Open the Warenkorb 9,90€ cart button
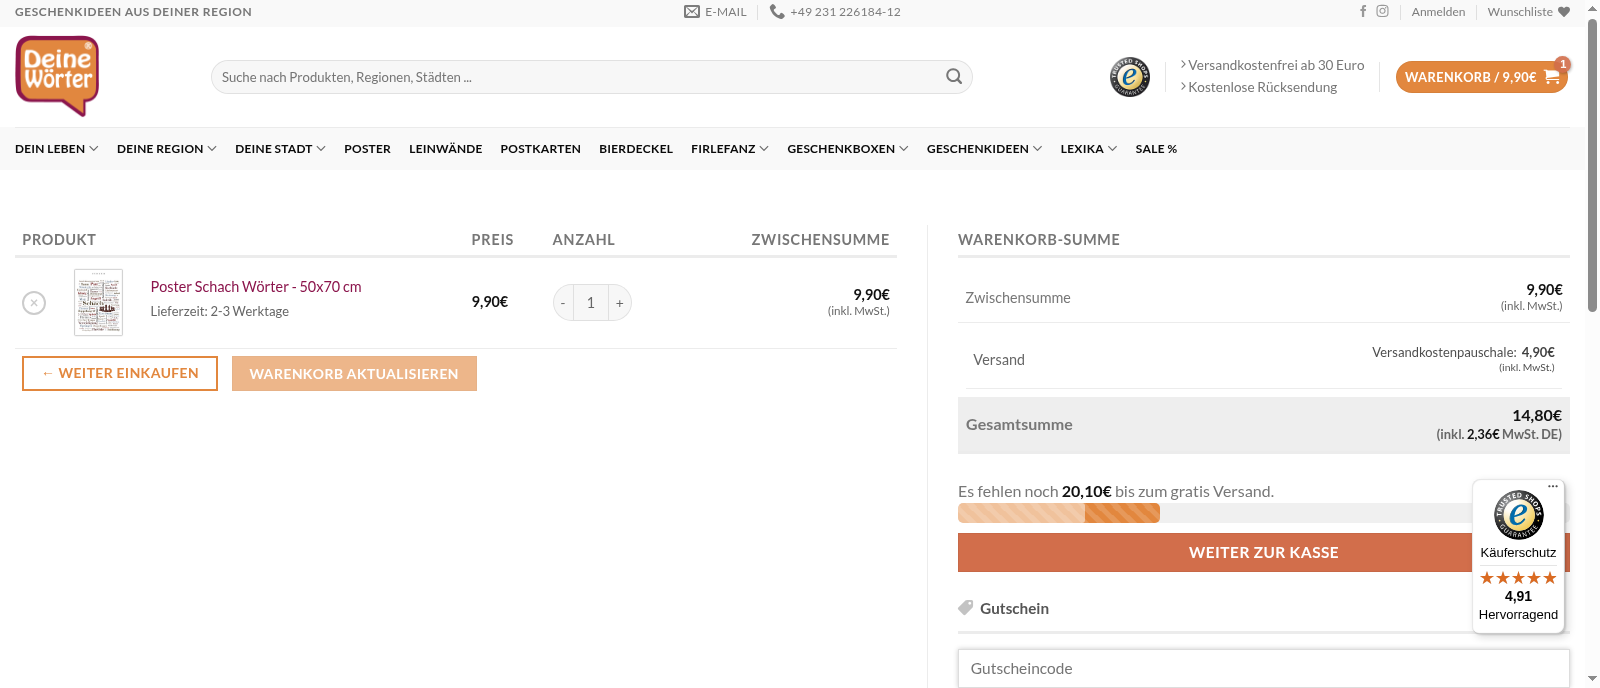 click(1481, 77)
